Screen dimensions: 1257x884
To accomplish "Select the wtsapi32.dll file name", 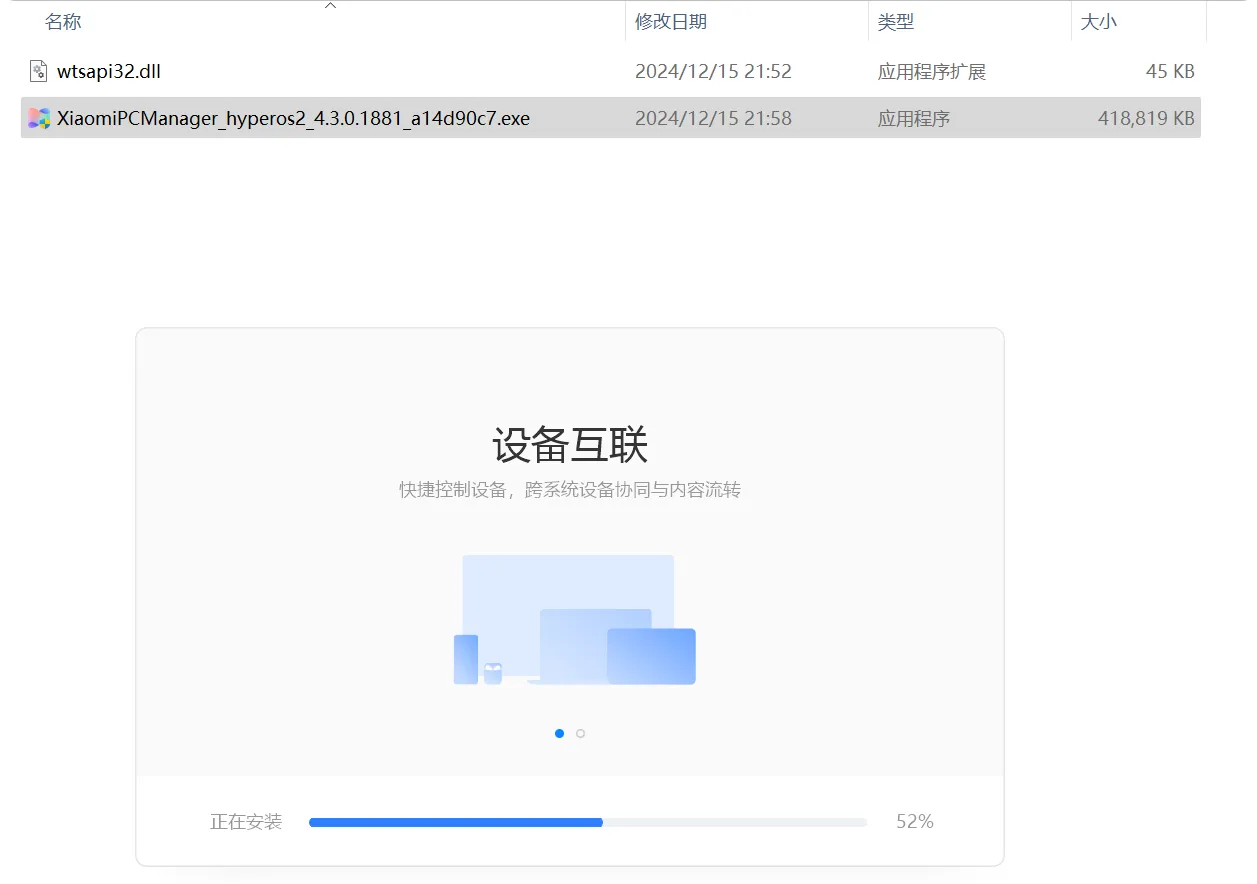I will click(x=109, y=71).
